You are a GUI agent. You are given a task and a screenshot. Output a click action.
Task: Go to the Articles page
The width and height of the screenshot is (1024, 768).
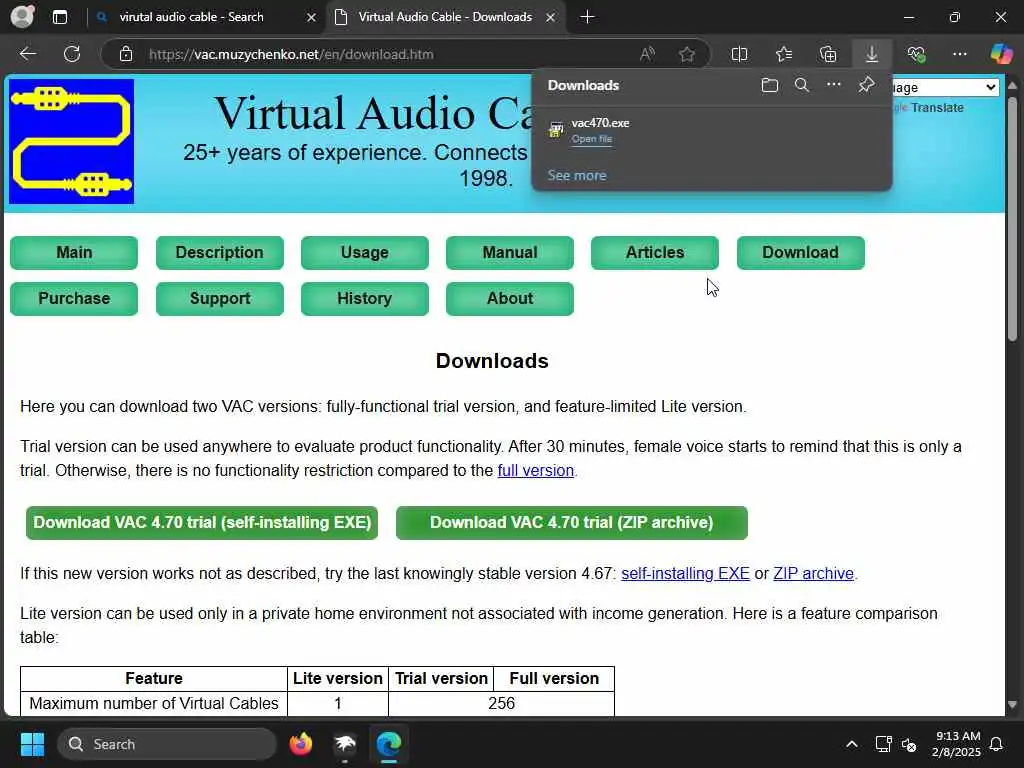click(654, 253)
